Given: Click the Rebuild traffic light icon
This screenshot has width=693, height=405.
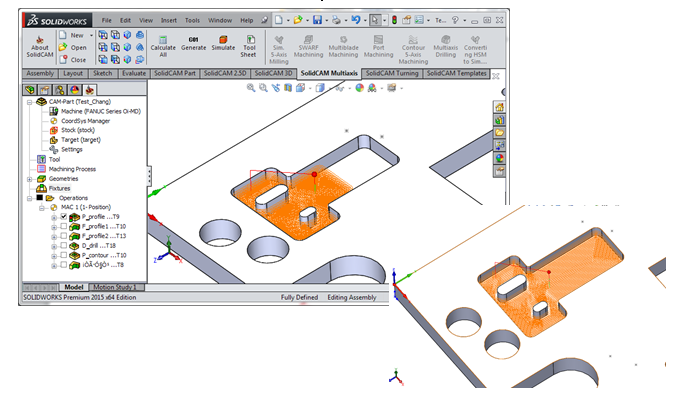Looking at the screenshot, I should coord(394,20).
